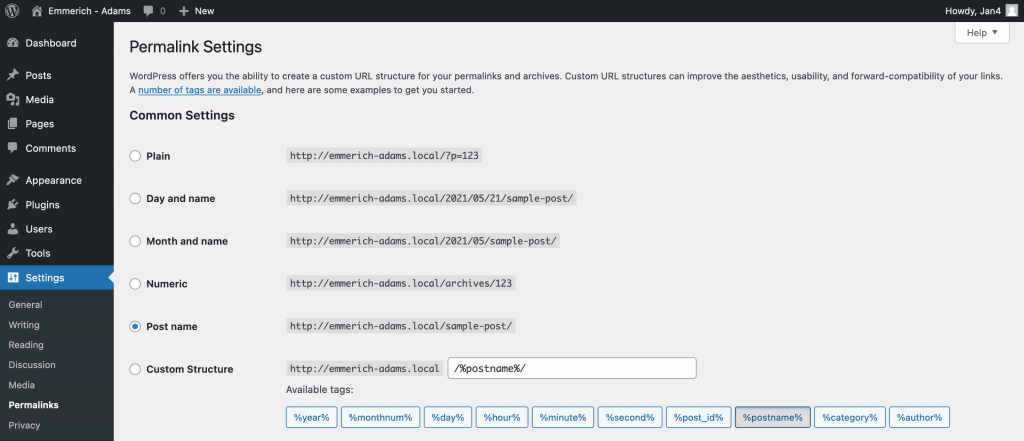Open the Howdy, Jan4 account menu
This screenshot has height=441, width=1024.
point(979,11)
